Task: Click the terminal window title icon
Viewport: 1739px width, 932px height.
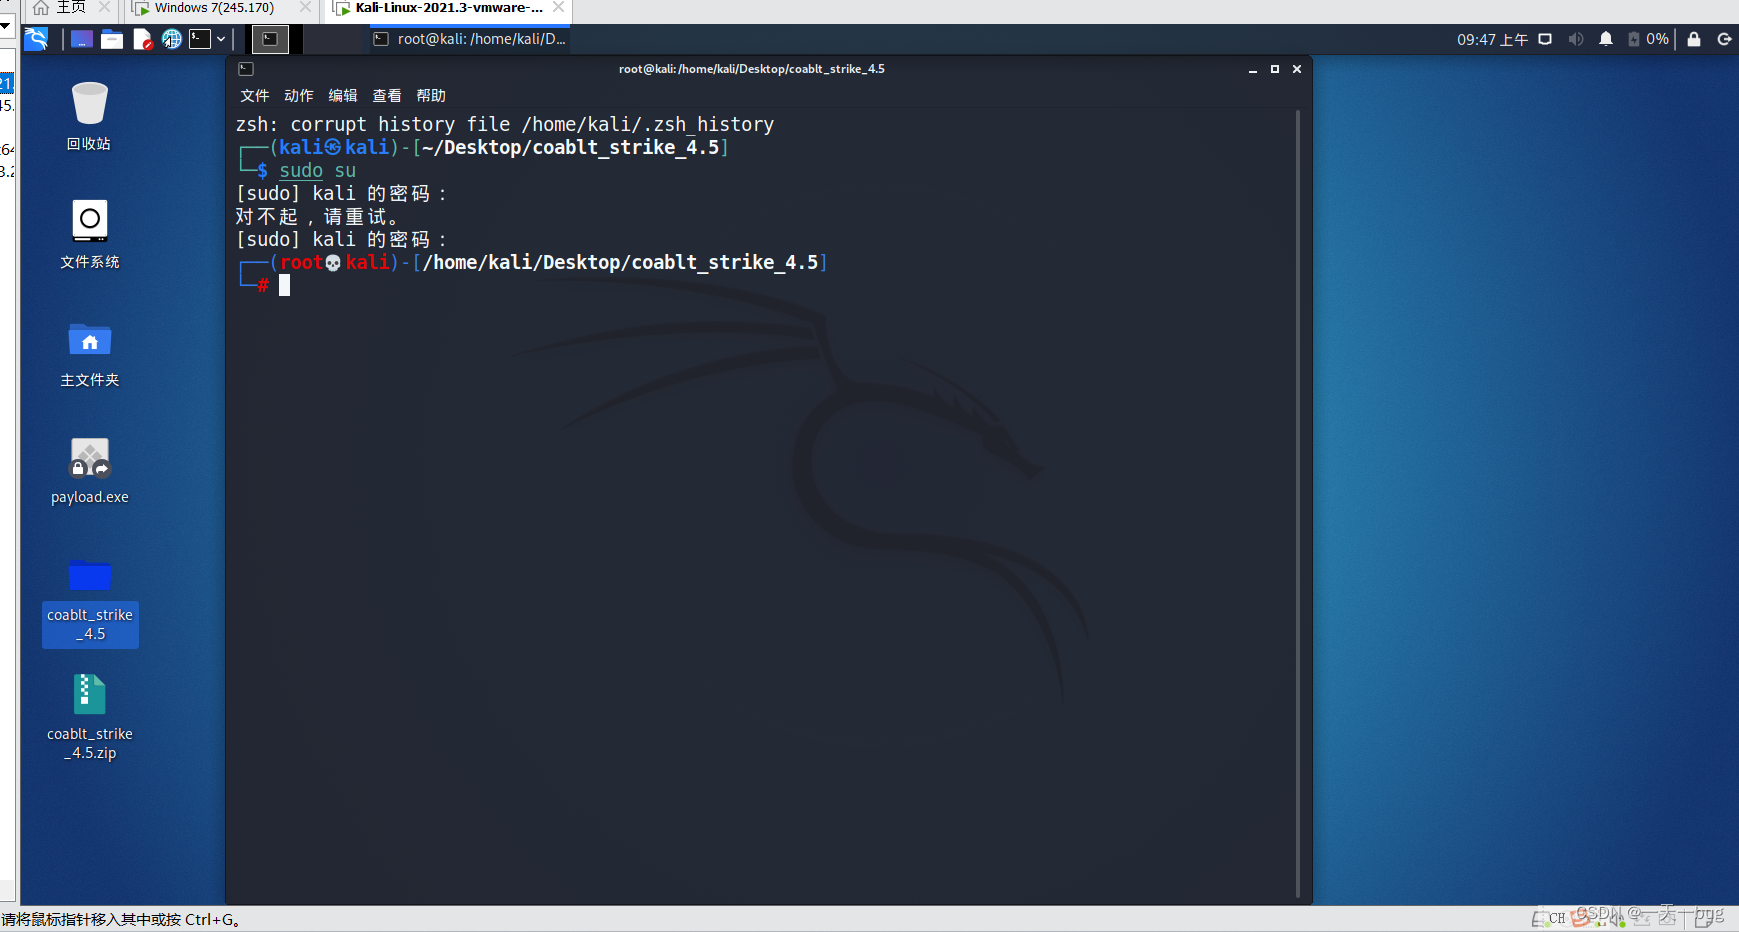Action: coord(246,69)
